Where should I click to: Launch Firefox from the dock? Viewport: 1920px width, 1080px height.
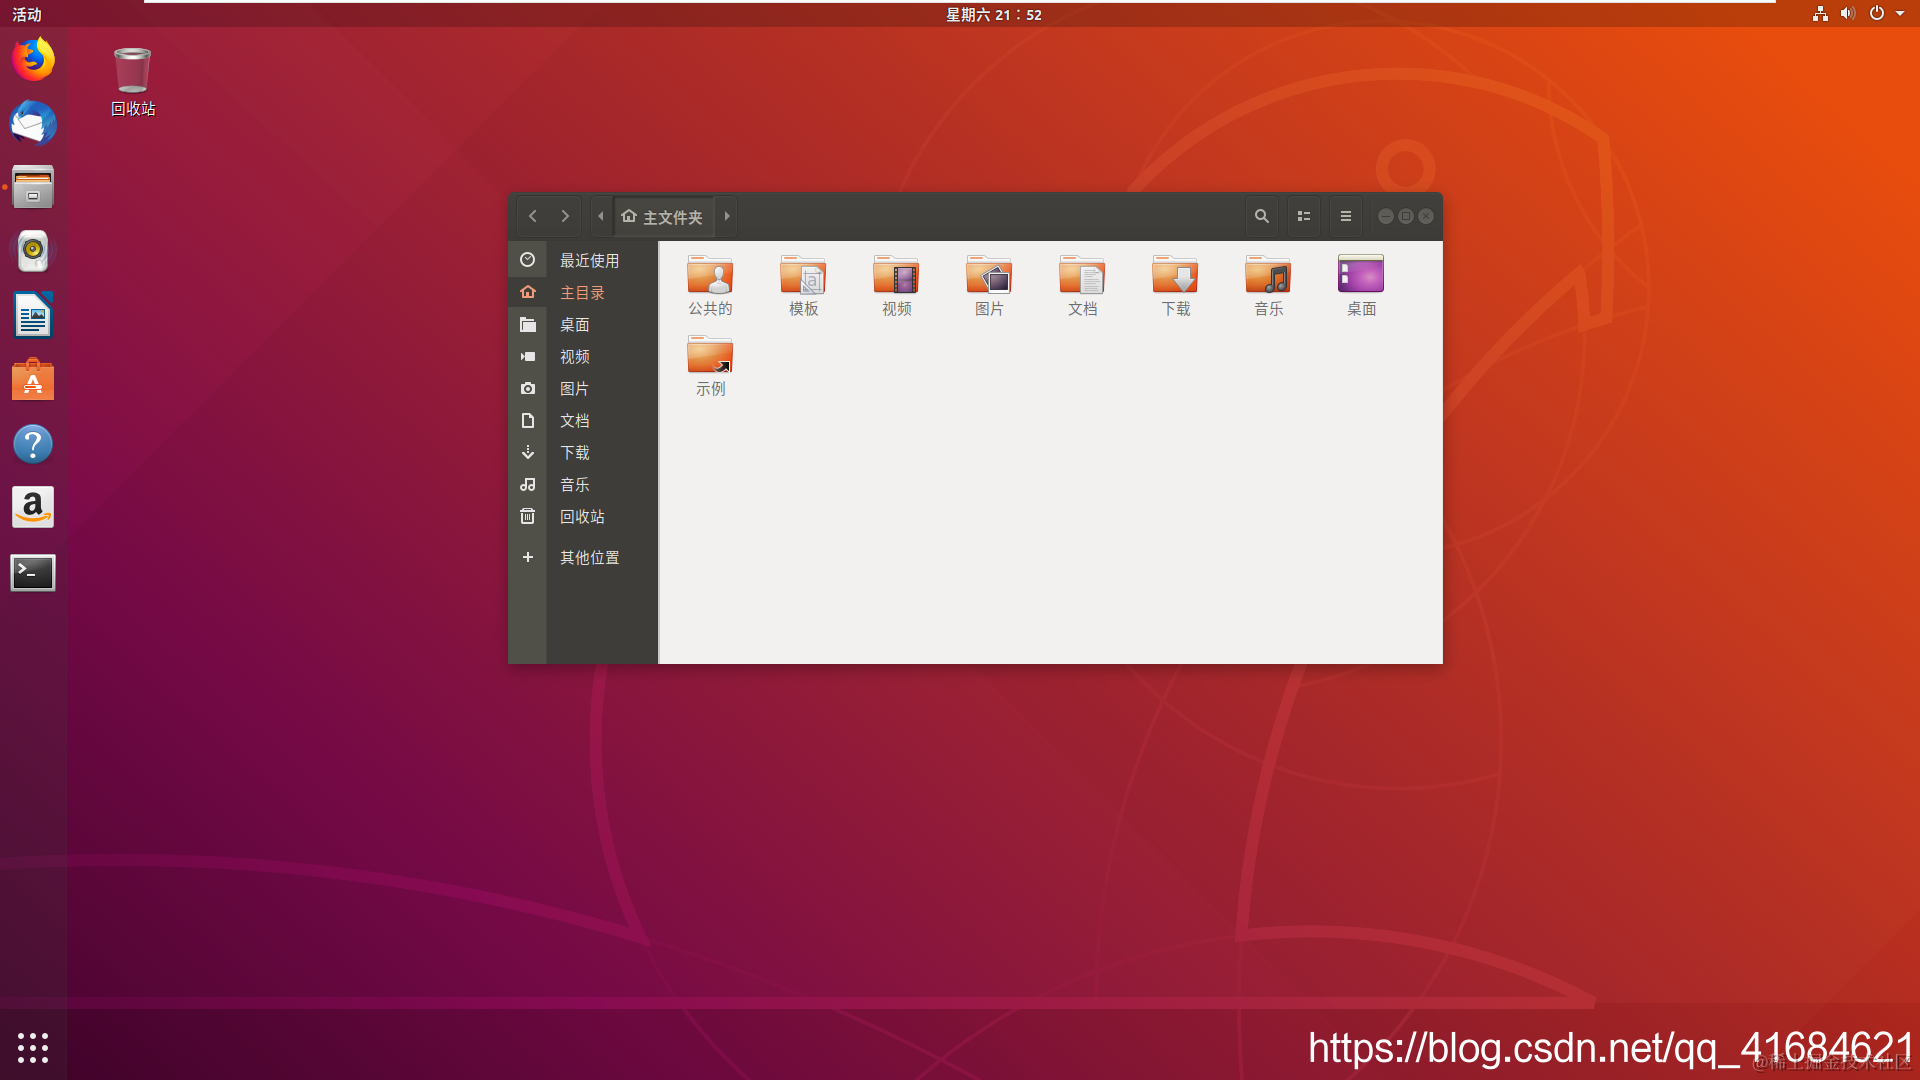click(x=33, y=59)
